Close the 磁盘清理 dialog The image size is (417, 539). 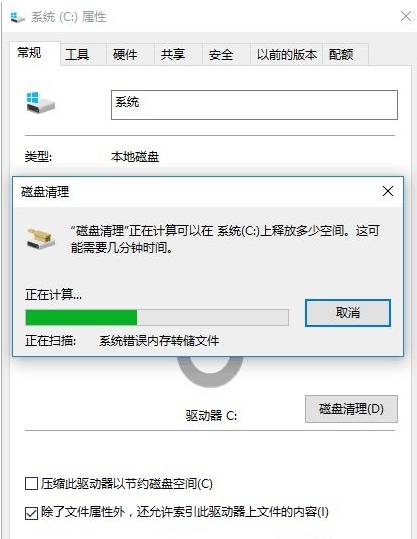(x=388, y=191)
